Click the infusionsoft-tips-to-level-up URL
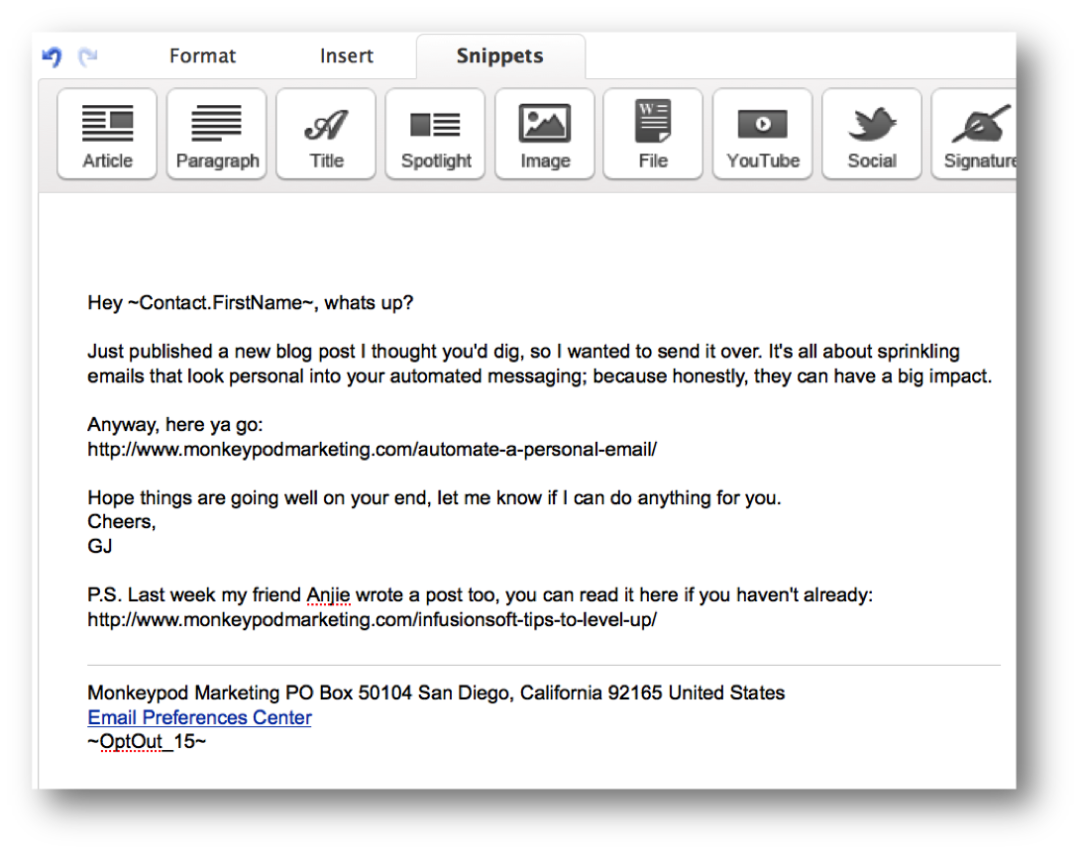The image size is (1080, 853). (372, 619)
